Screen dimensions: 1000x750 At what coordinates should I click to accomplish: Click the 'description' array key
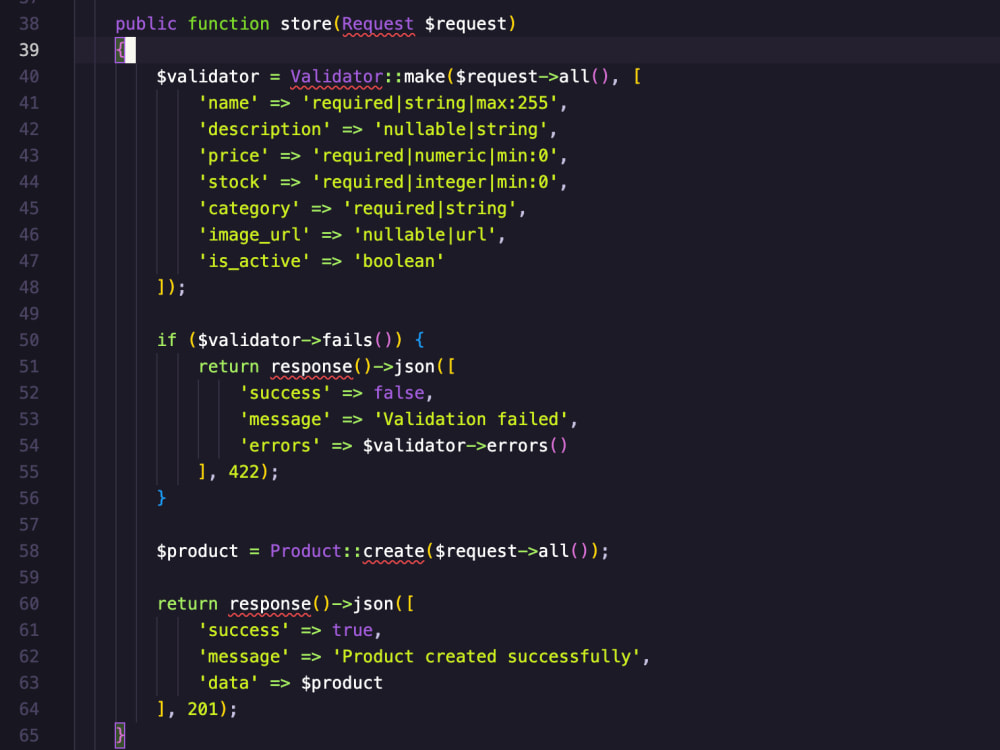(x=265, y=129)
